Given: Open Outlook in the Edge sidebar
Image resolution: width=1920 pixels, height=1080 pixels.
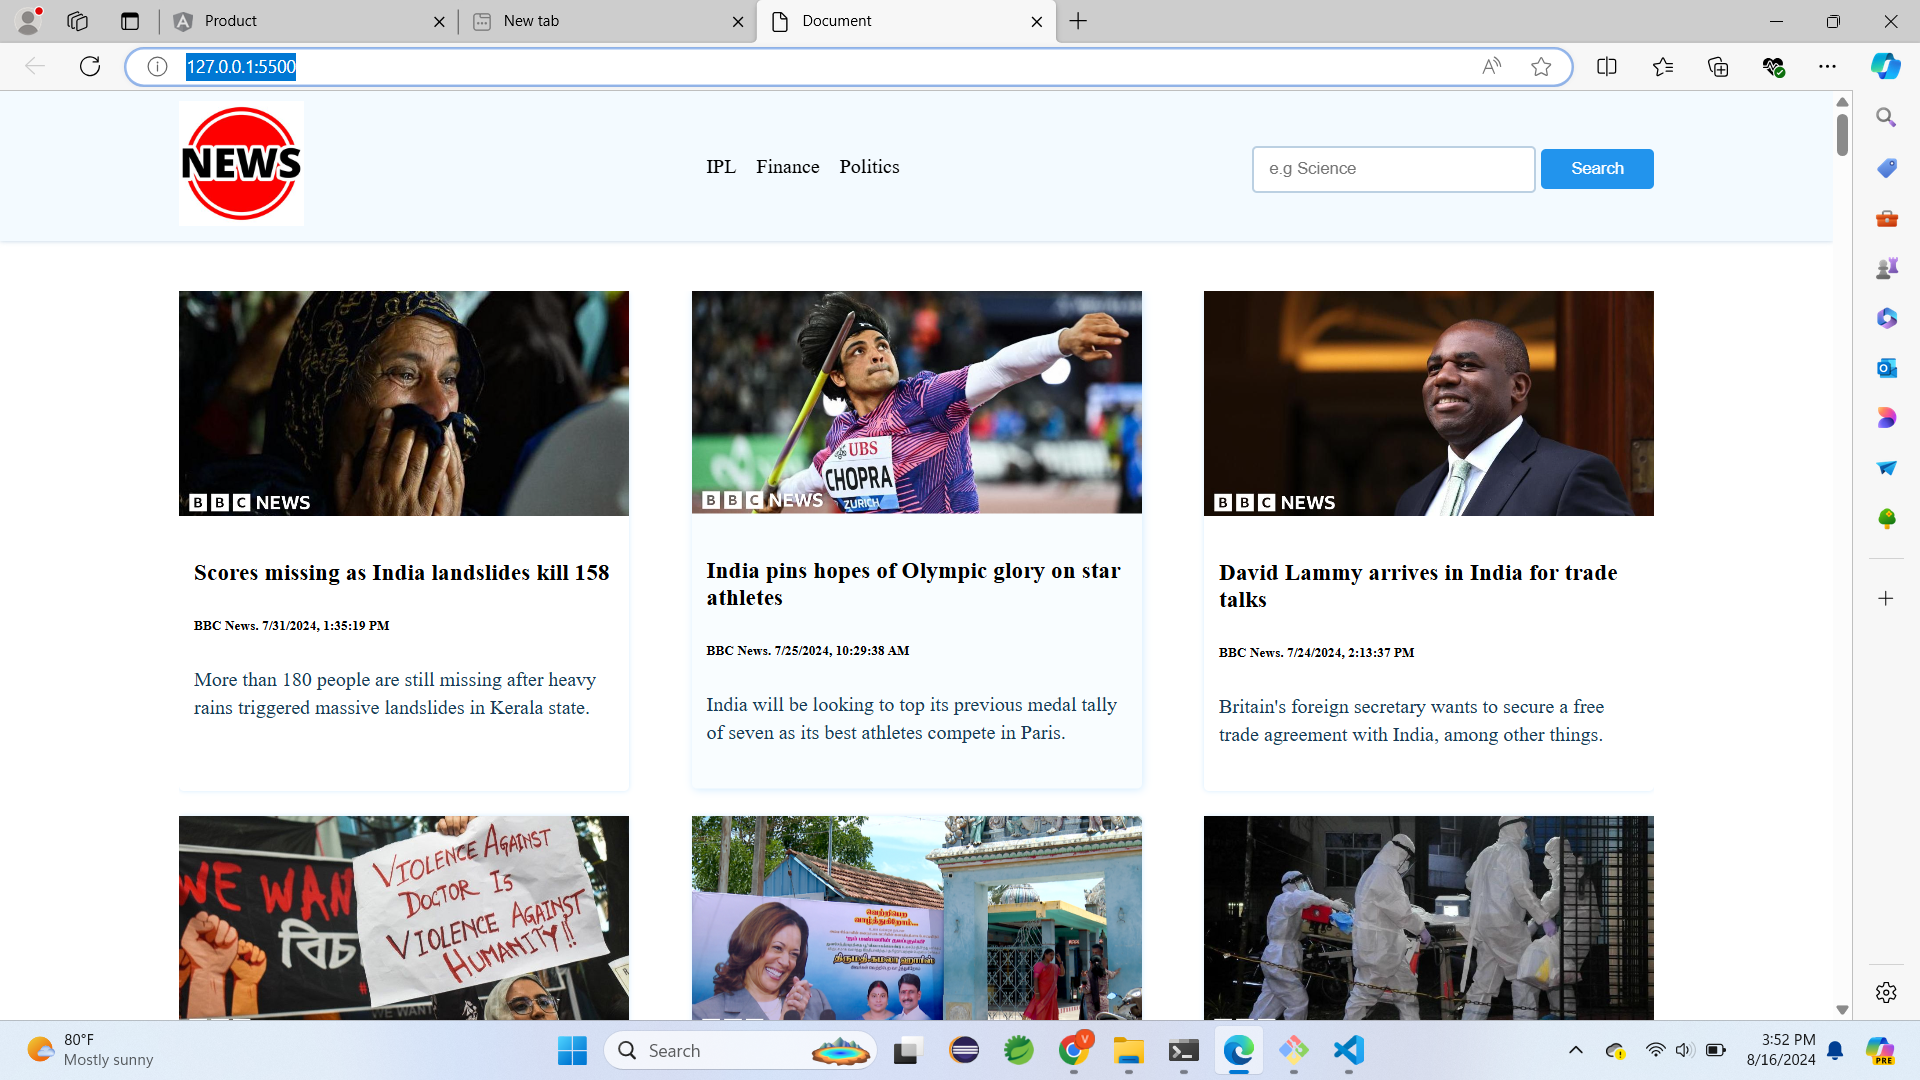Looking at the screenshot, I should point(1886,368).
